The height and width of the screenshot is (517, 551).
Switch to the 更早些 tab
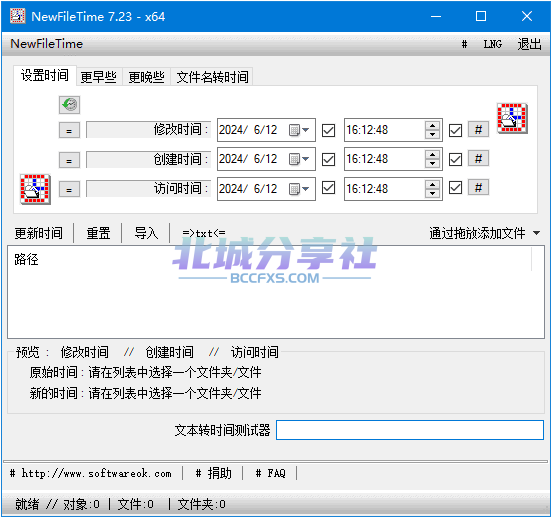pyautogui.click(x=99, y=77)
